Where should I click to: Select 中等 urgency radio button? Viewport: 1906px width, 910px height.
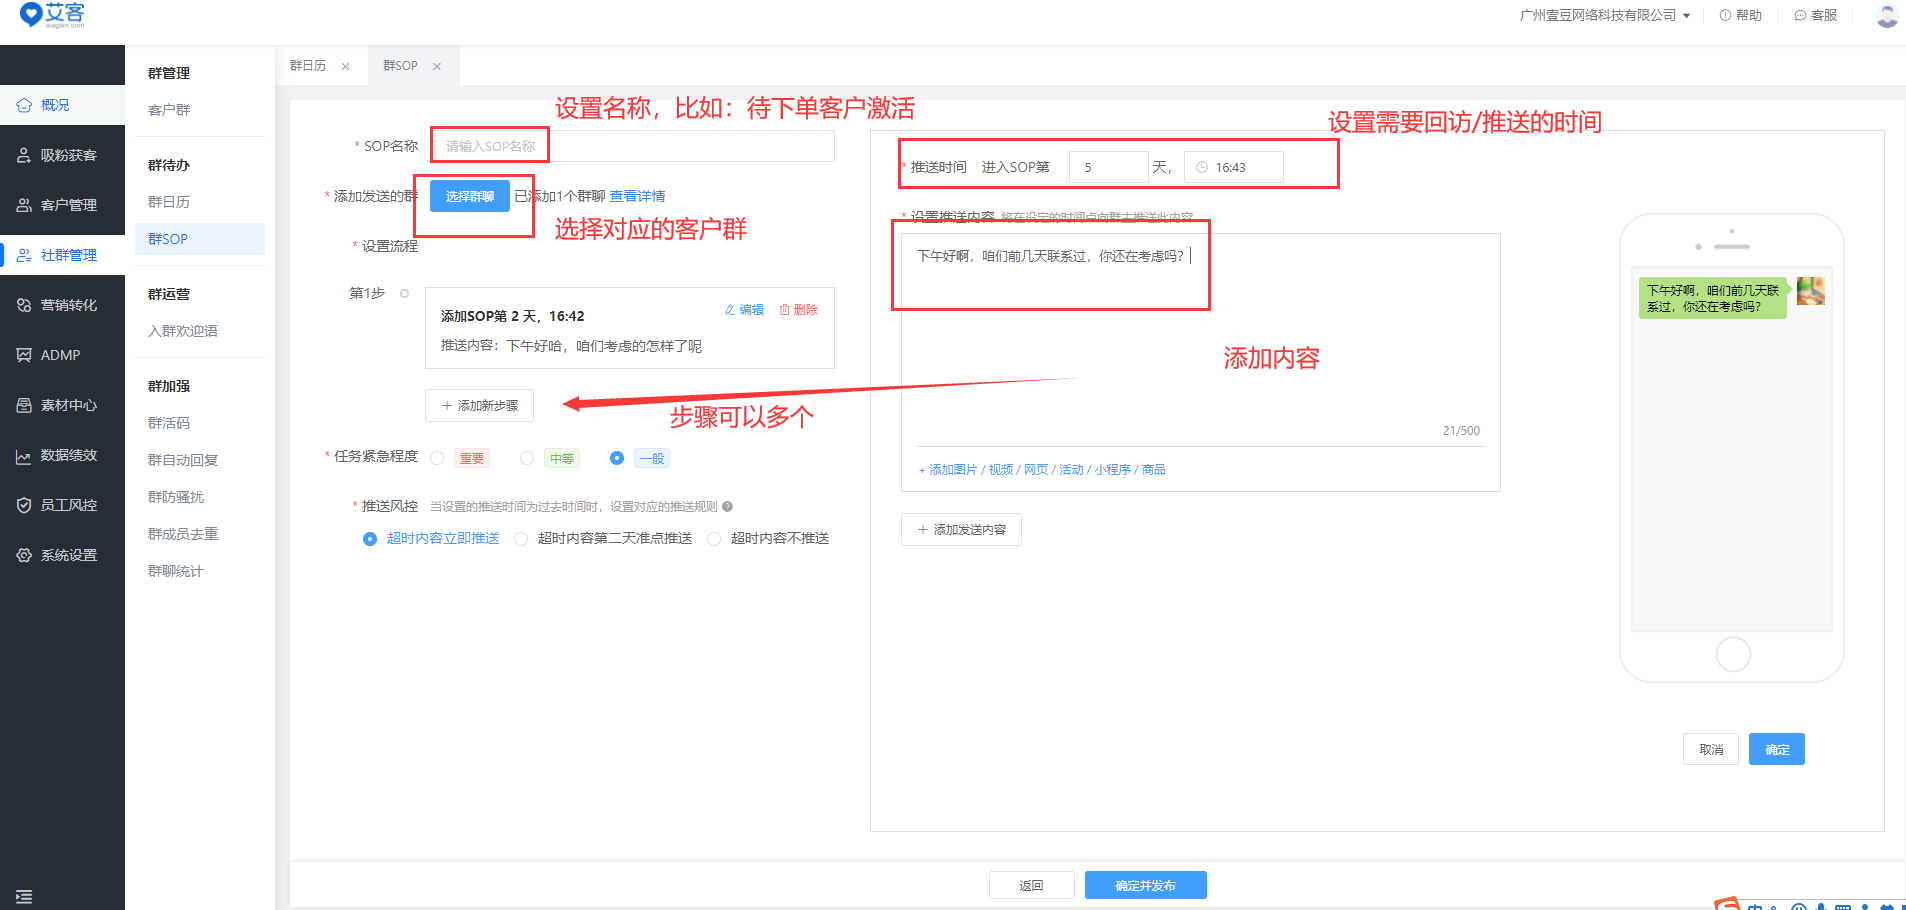tap(527, 458)
